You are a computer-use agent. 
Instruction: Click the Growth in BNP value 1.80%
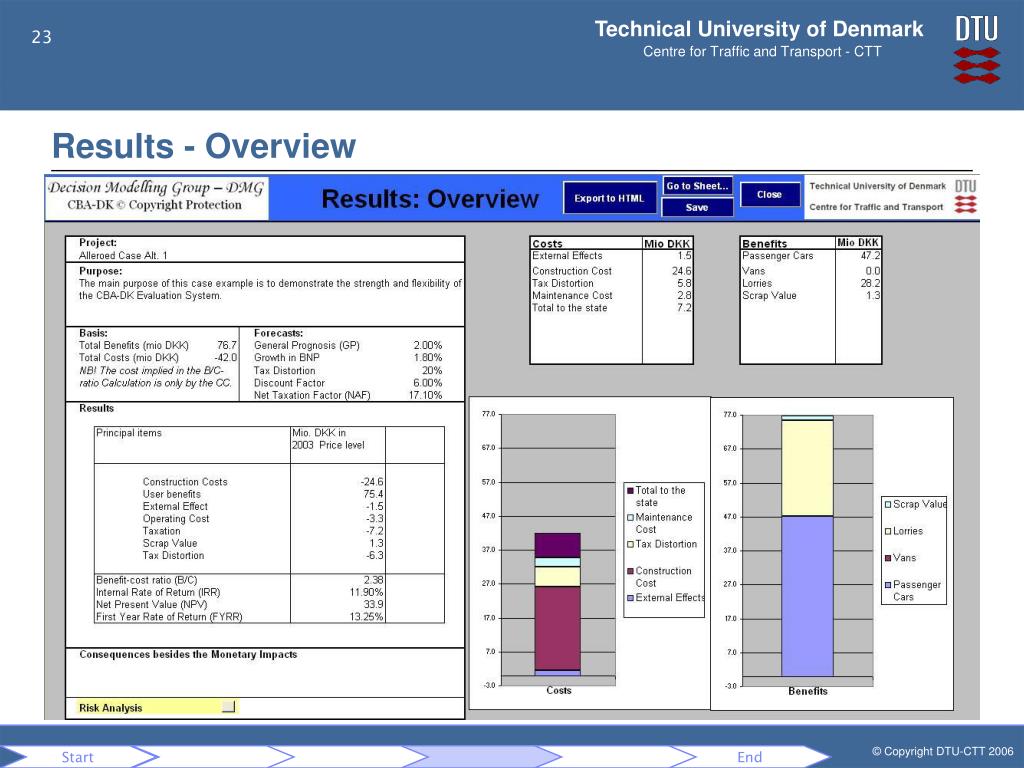click(x=428, y=357)
